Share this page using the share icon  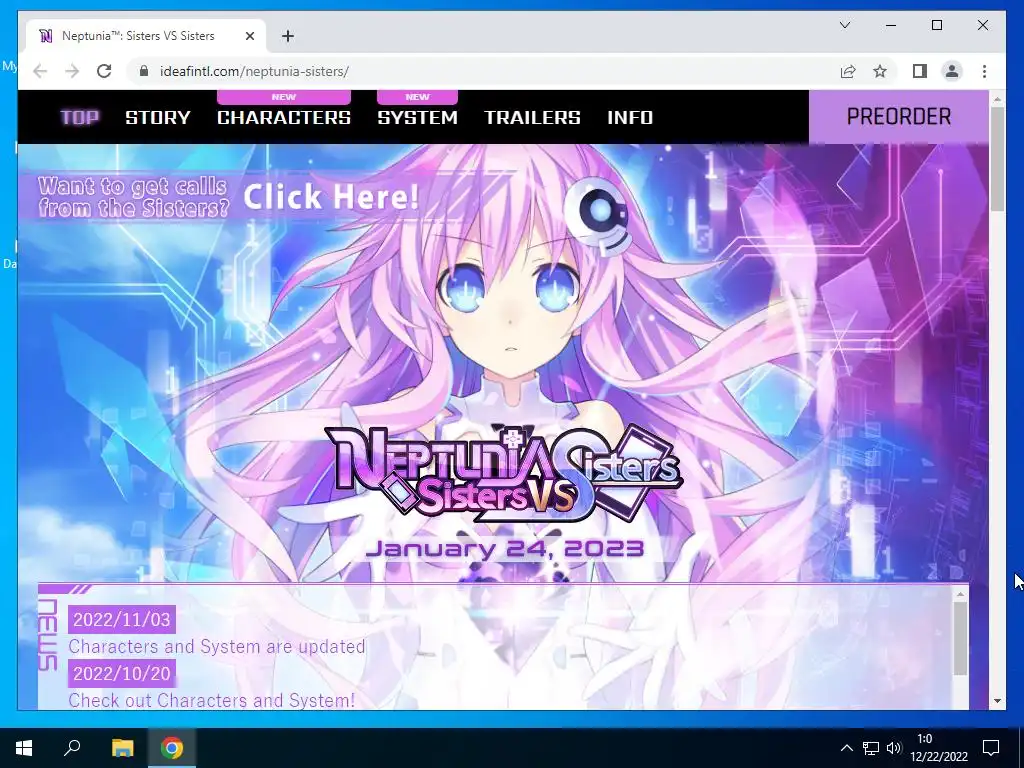point(848,71)
